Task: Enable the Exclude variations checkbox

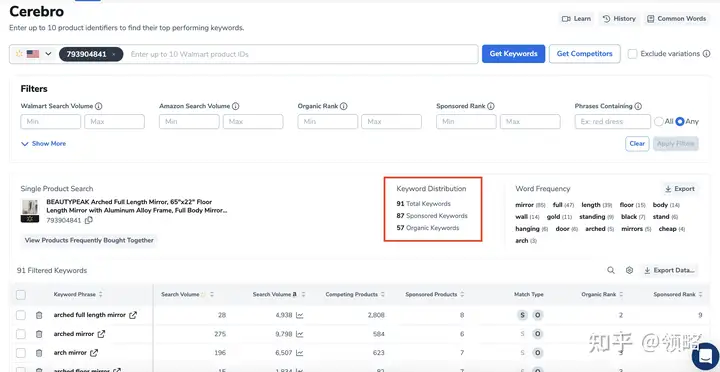Action: [x=632, y=54]
